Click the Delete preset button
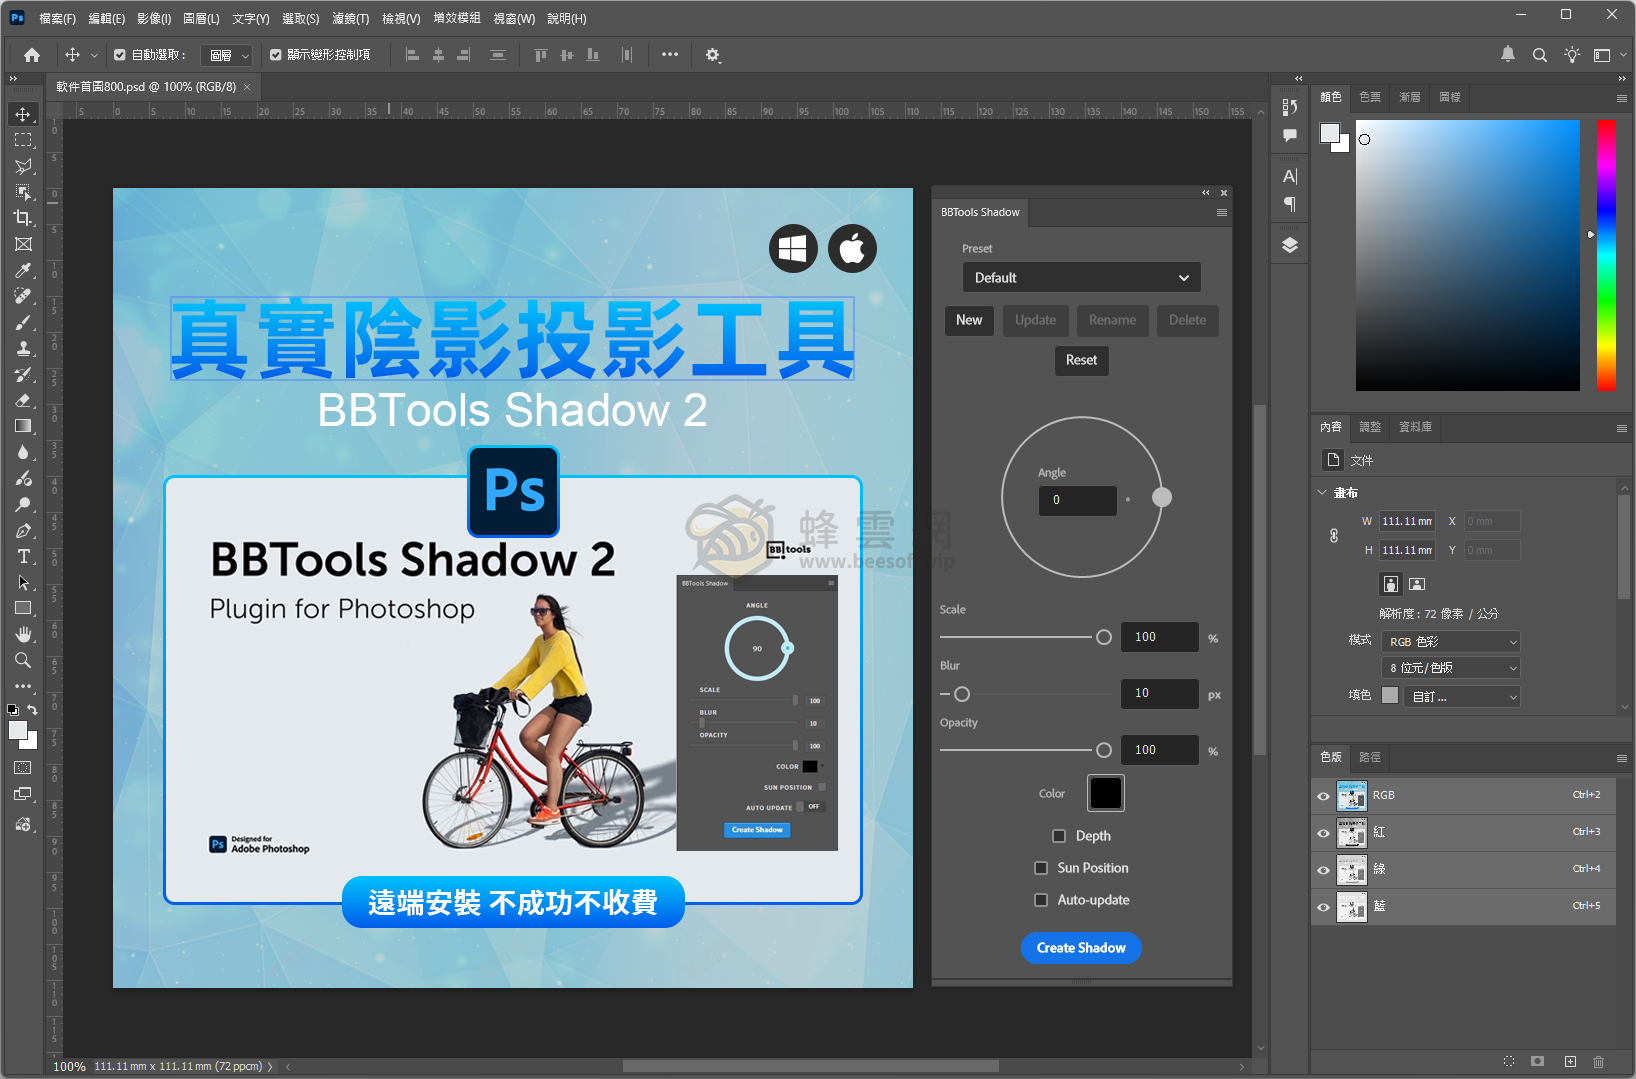This screenshot has width=1636, height=1079. point(1187,320)
